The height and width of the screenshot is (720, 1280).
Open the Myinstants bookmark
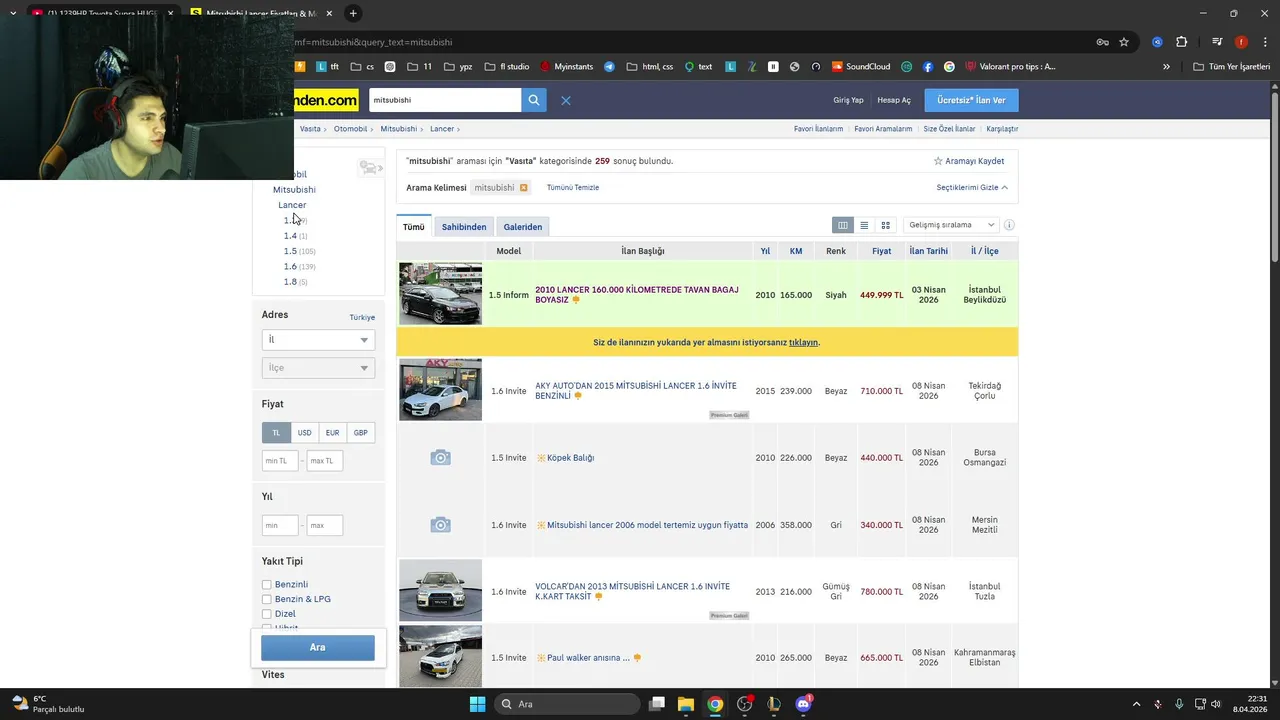(x=567, y=67)
